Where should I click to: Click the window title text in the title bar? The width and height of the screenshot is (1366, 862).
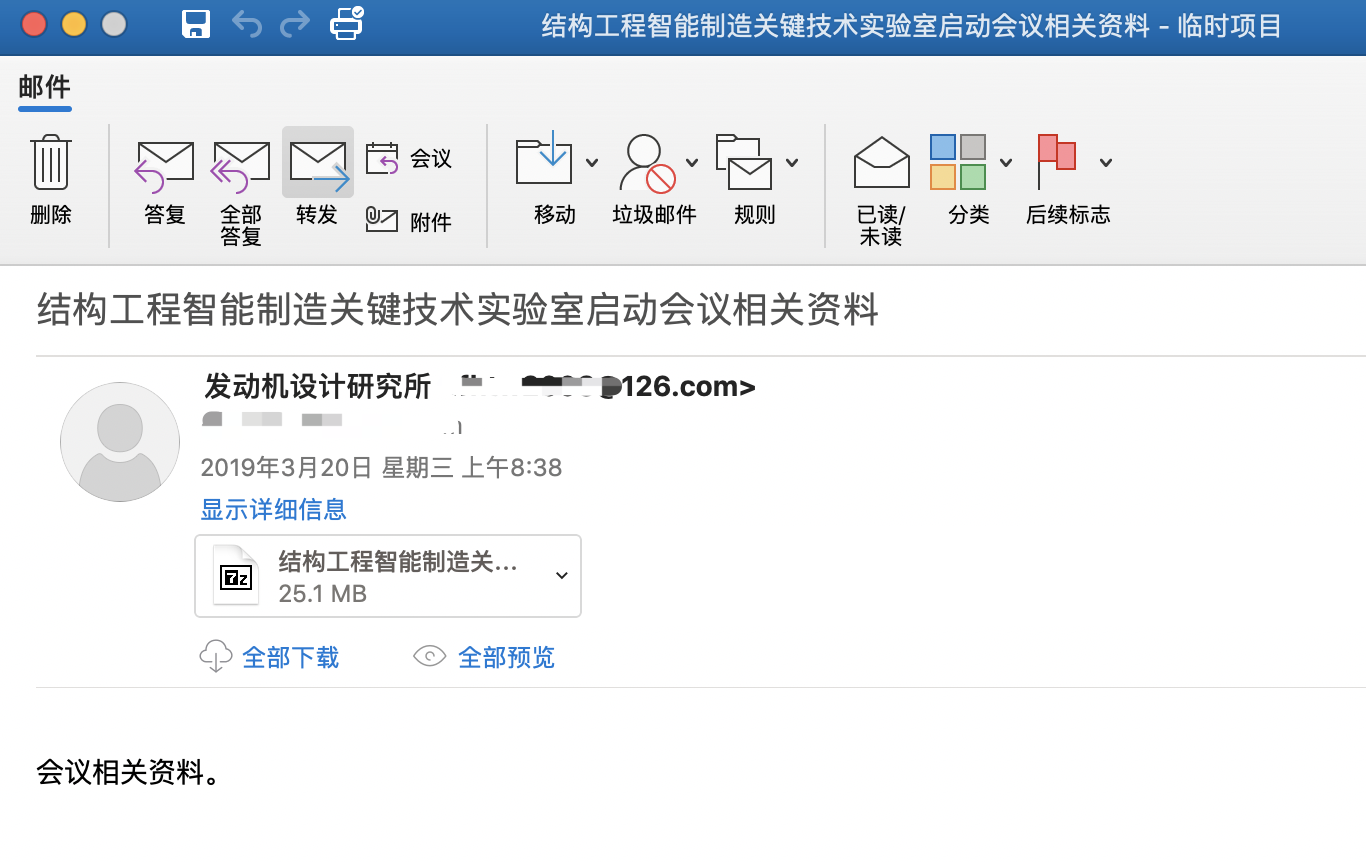(x=912, y=26)
